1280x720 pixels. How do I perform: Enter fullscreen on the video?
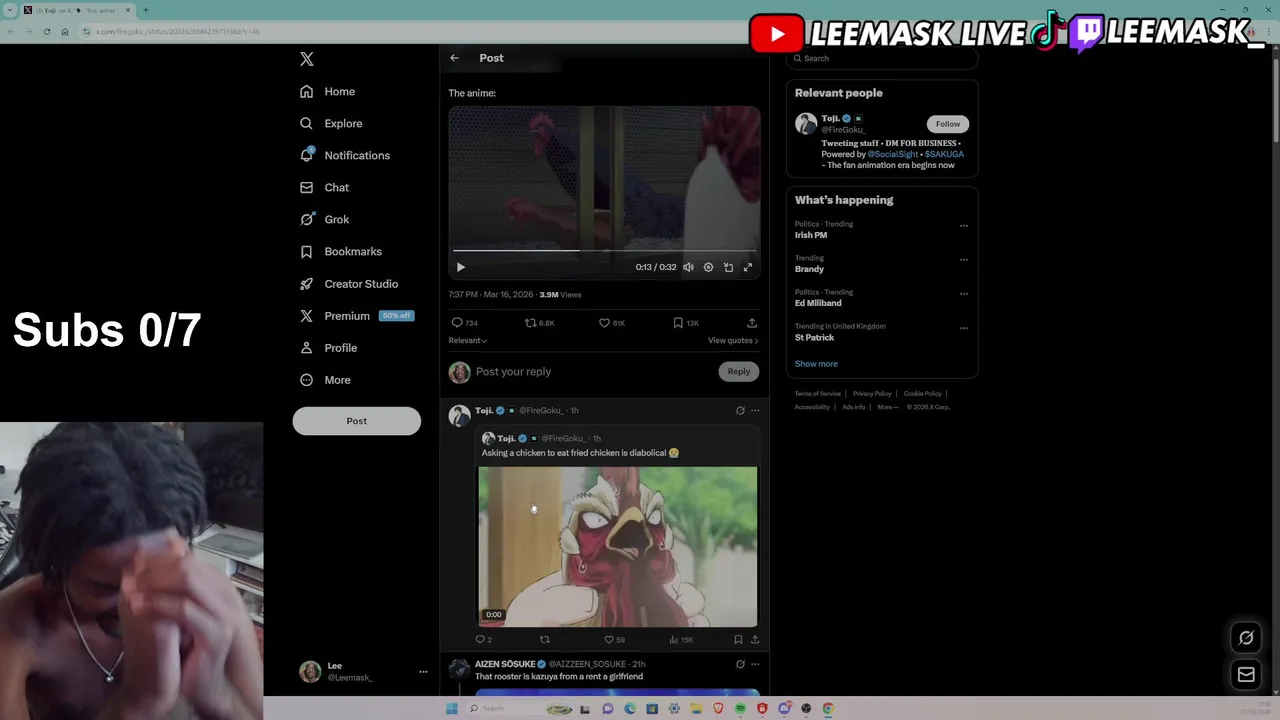pyautogui.click(x=747, y=267)
